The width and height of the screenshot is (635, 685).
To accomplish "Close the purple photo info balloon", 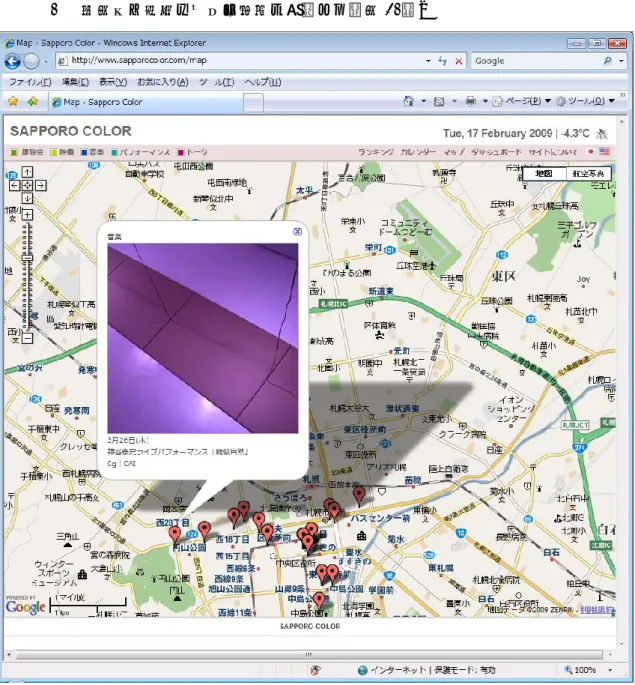I will tap(297, 232).
